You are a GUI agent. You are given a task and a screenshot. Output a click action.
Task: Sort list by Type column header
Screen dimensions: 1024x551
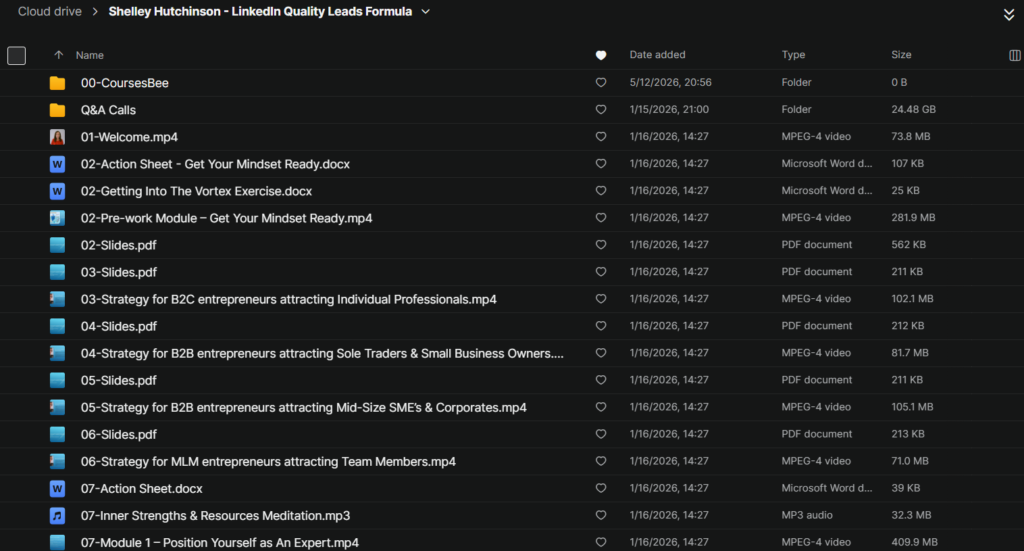pos(793,55)
